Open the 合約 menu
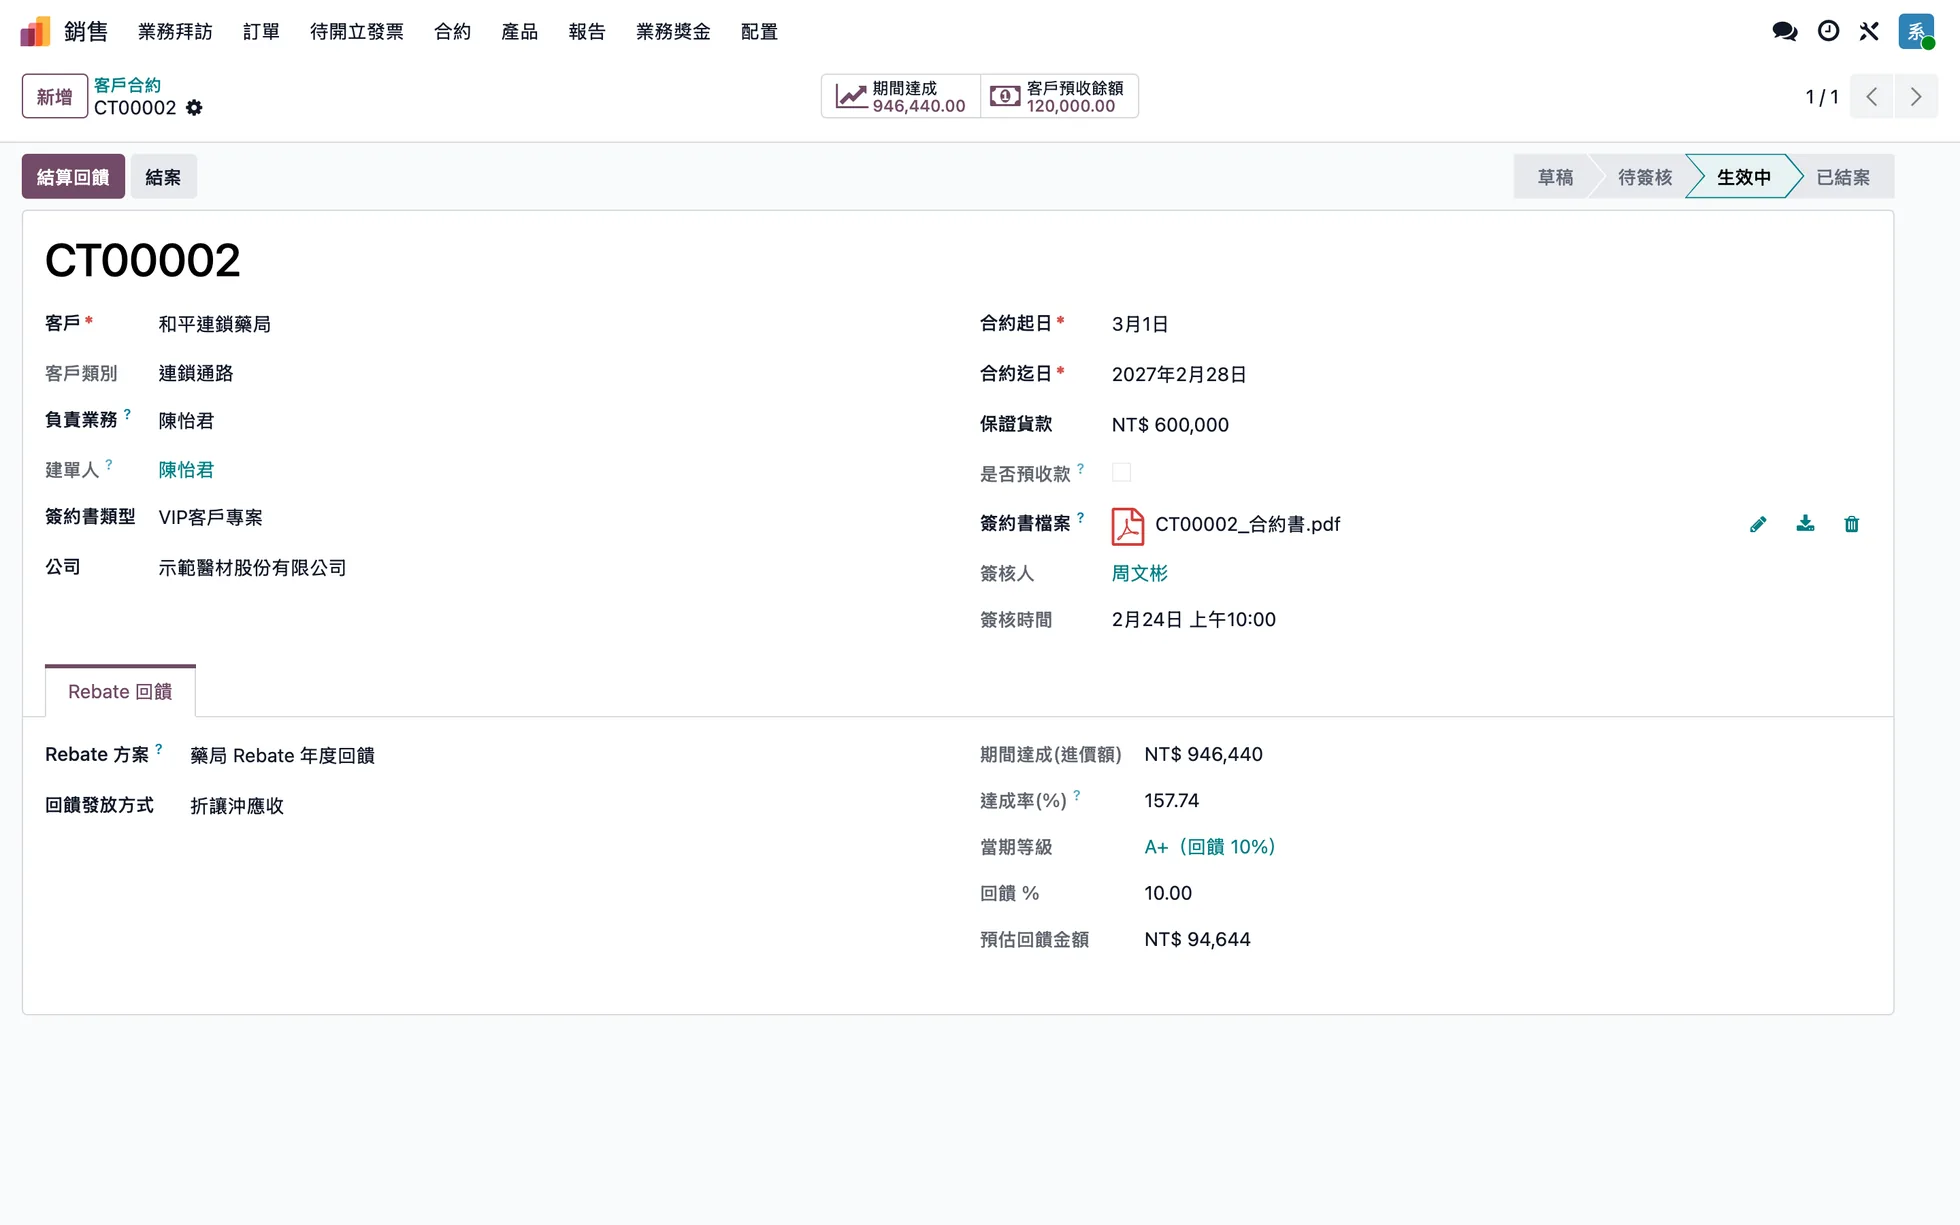 pyautogui.click(x=452, y=32)
